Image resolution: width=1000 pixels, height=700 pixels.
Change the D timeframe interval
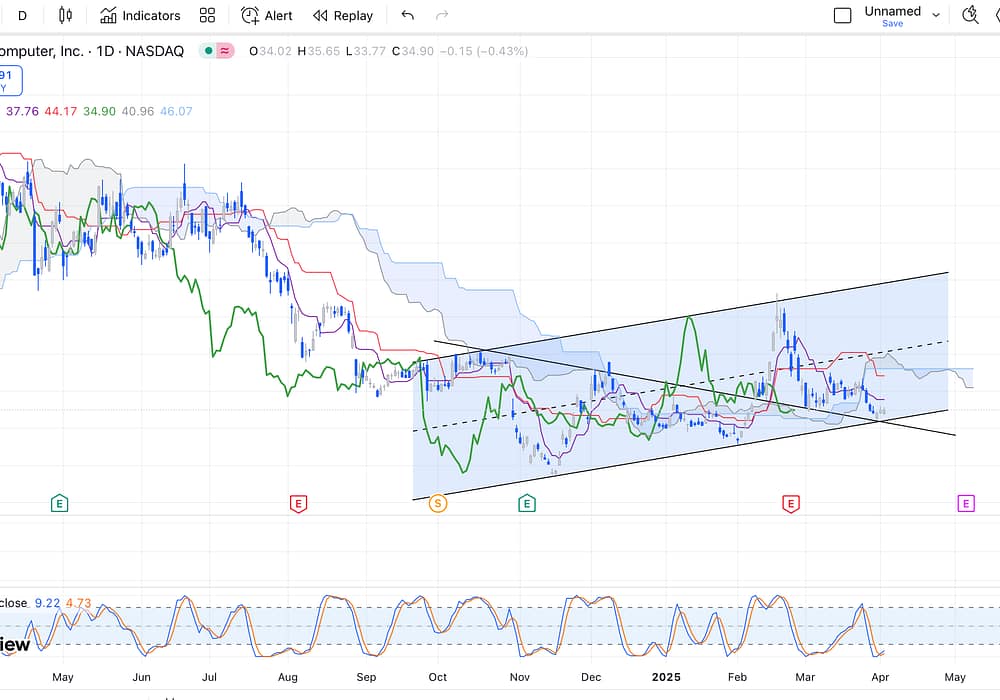[22, 15]
